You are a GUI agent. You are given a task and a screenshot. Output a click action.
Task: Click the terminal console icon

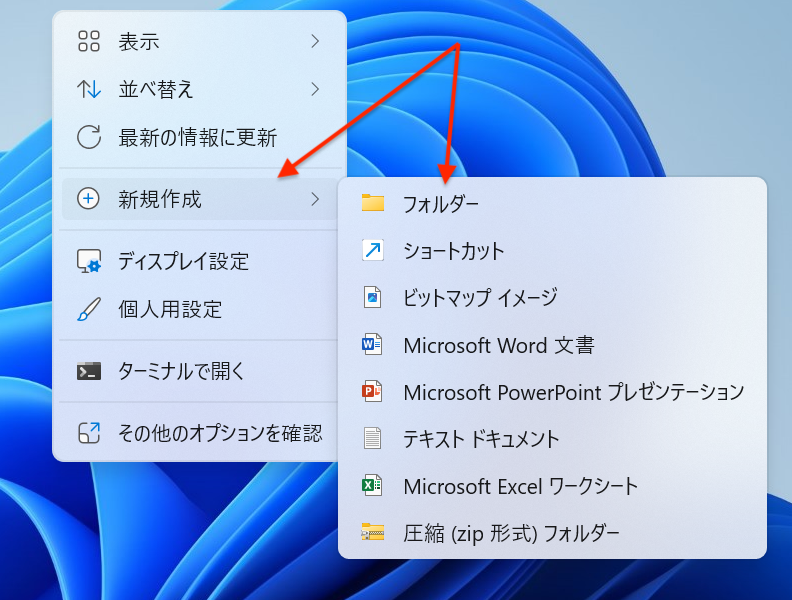89,371
